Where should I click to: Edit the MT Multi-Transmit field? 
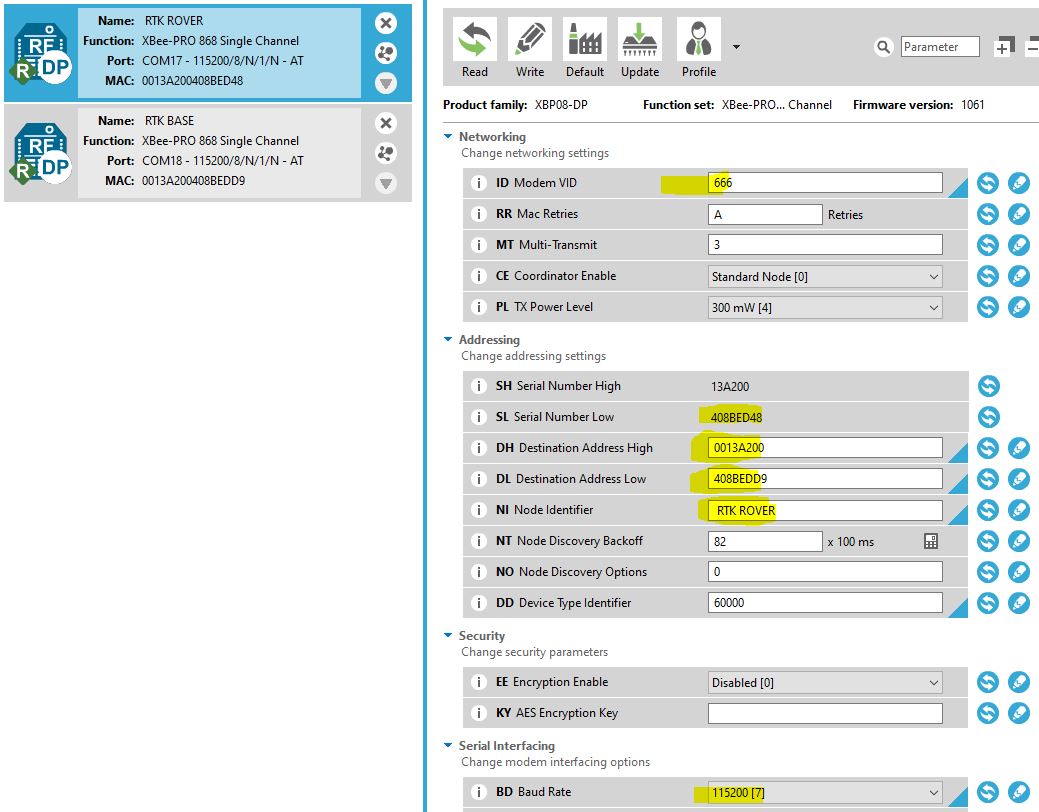(825, 245)
